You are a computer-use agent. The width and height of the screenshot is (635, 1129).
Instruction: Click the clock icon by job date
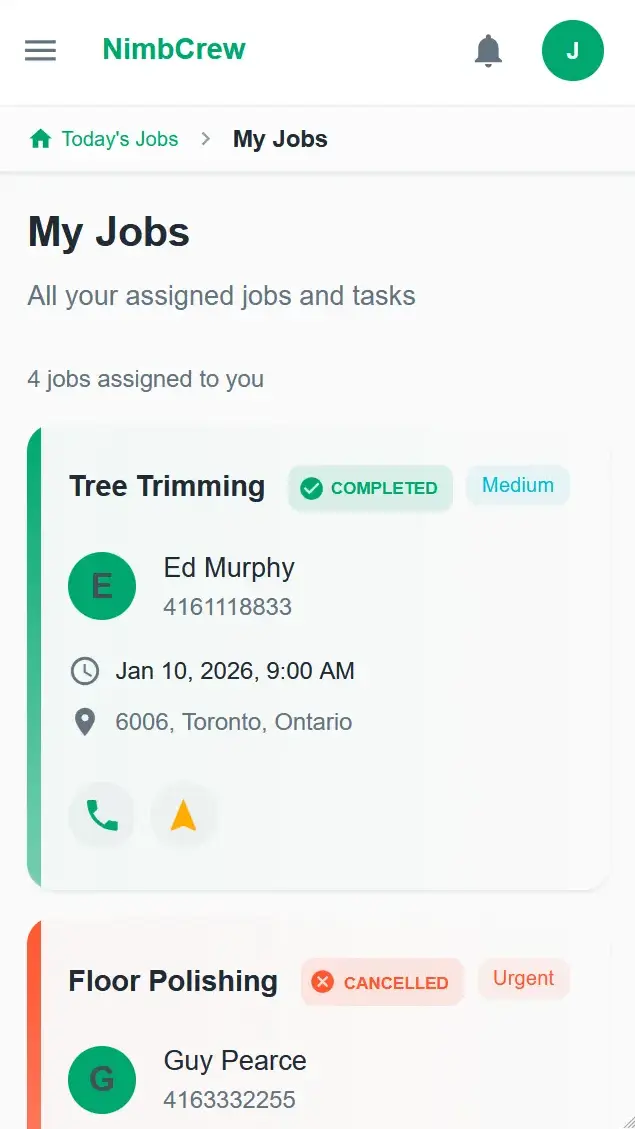click(x=85, y=671)
